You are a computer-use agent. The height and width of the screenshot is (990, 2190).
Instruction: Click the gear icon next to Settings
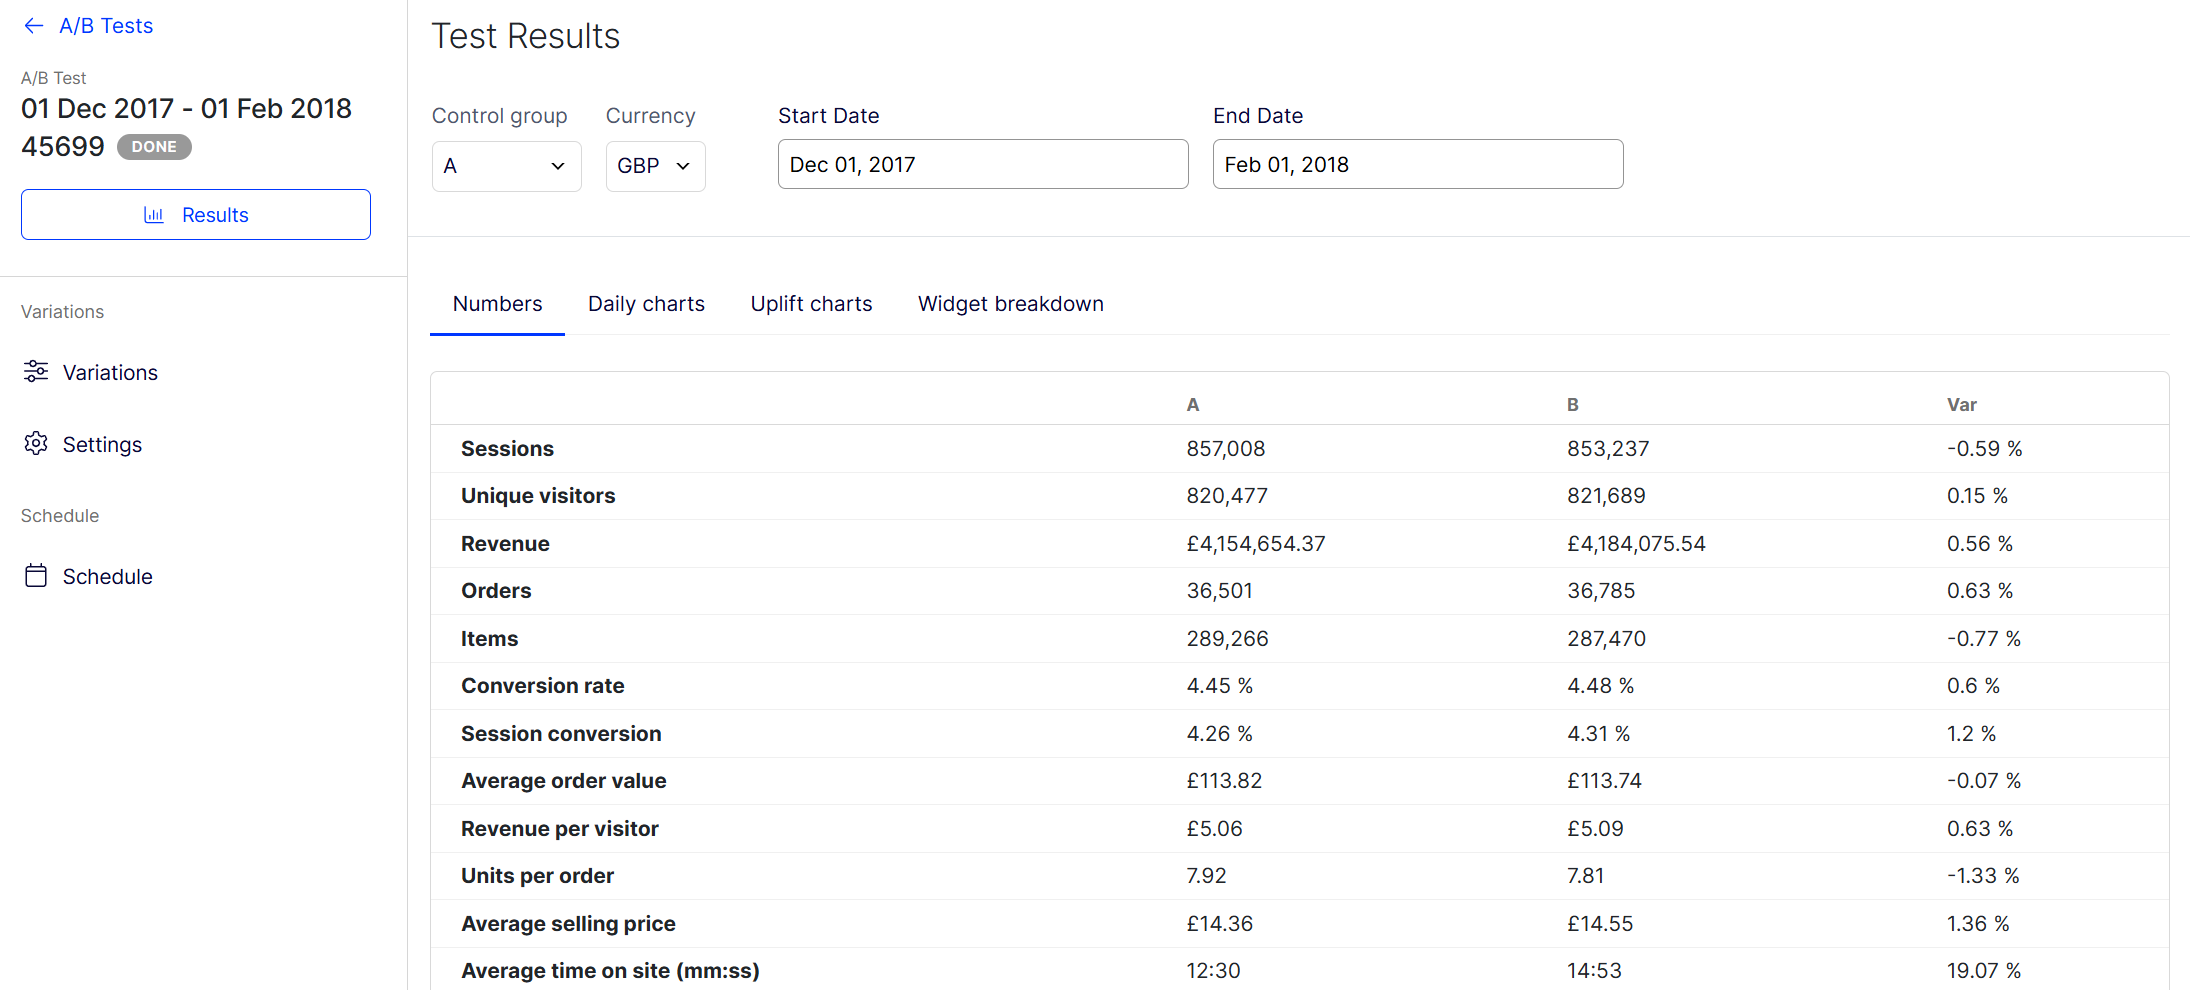(36, 444)
